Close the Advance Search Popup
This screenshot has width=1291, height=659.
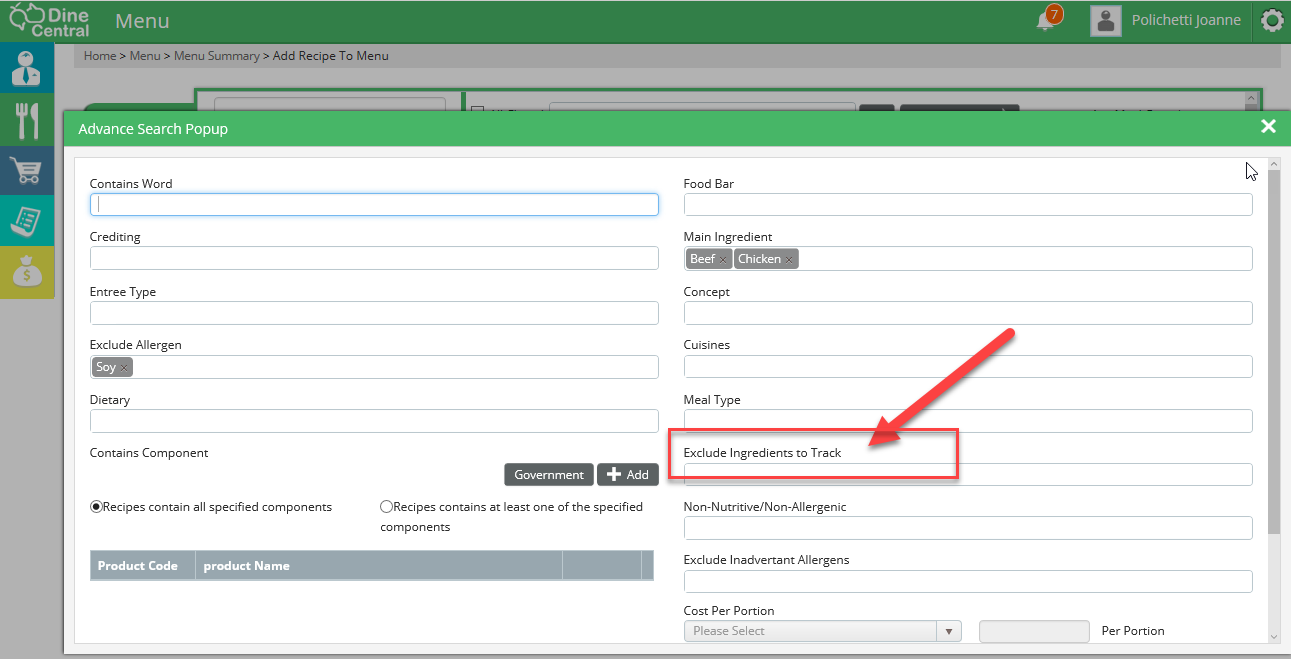1268,126
